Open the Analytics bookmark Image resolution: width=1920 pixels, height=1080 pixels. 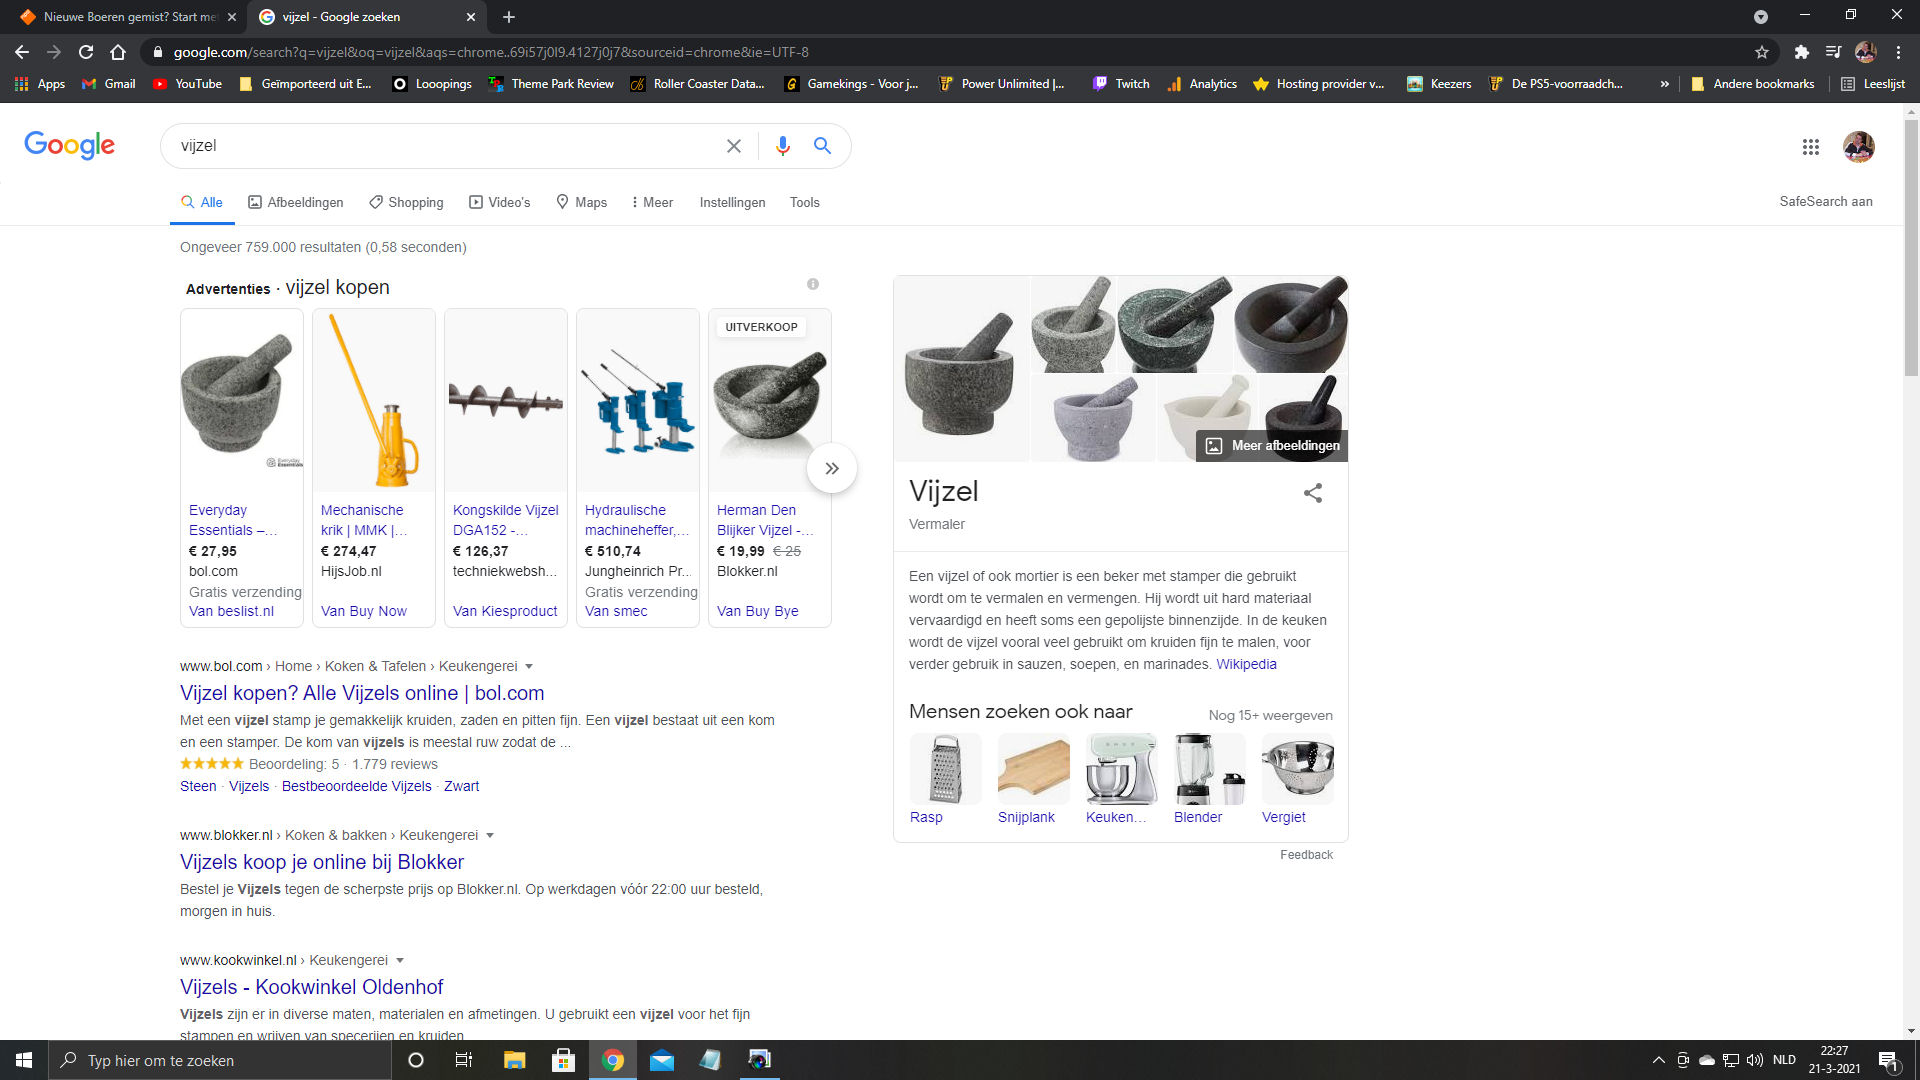point(1202,84)
